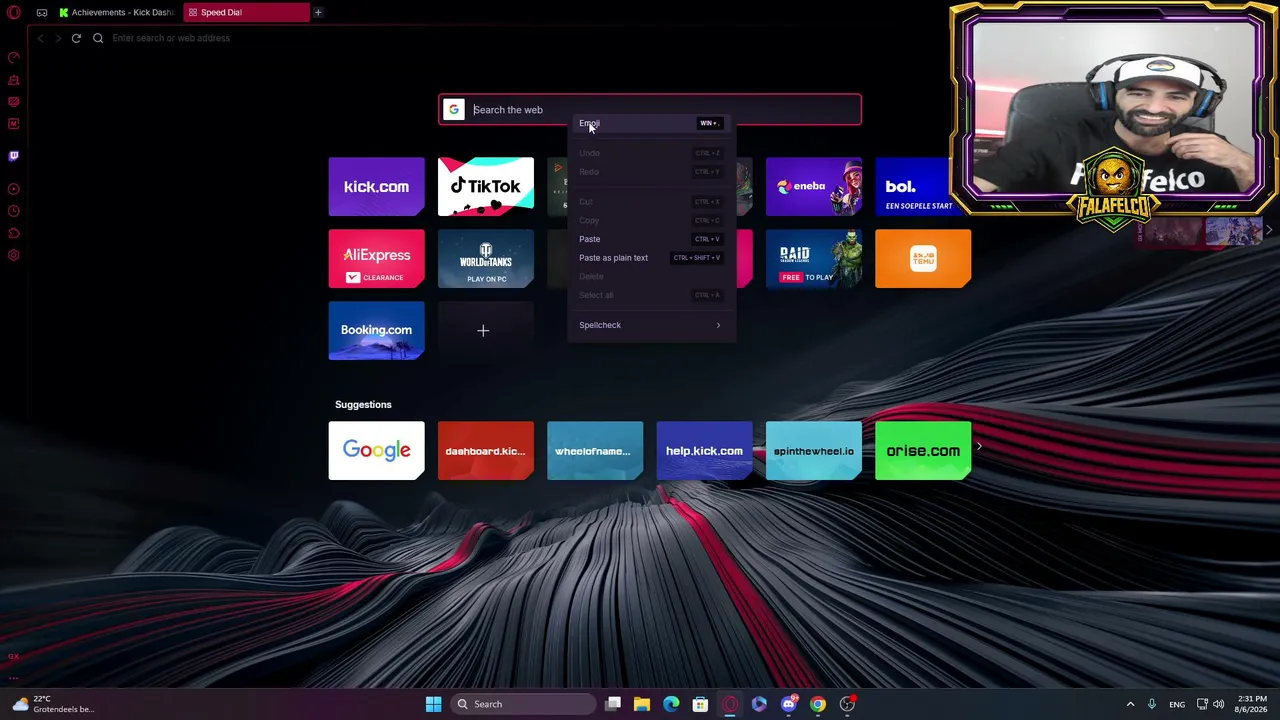Open a new tab with plus button

tap(318, 12)
